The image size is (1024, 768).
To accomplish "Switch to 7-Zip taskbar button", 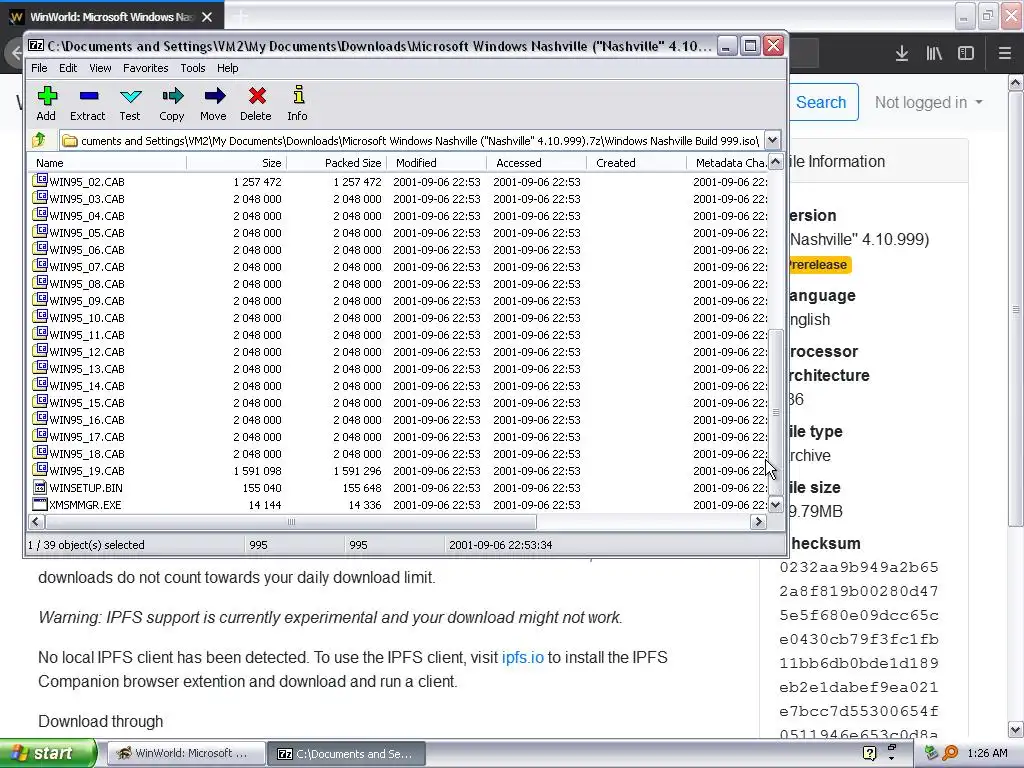I will tap(346, 753).
